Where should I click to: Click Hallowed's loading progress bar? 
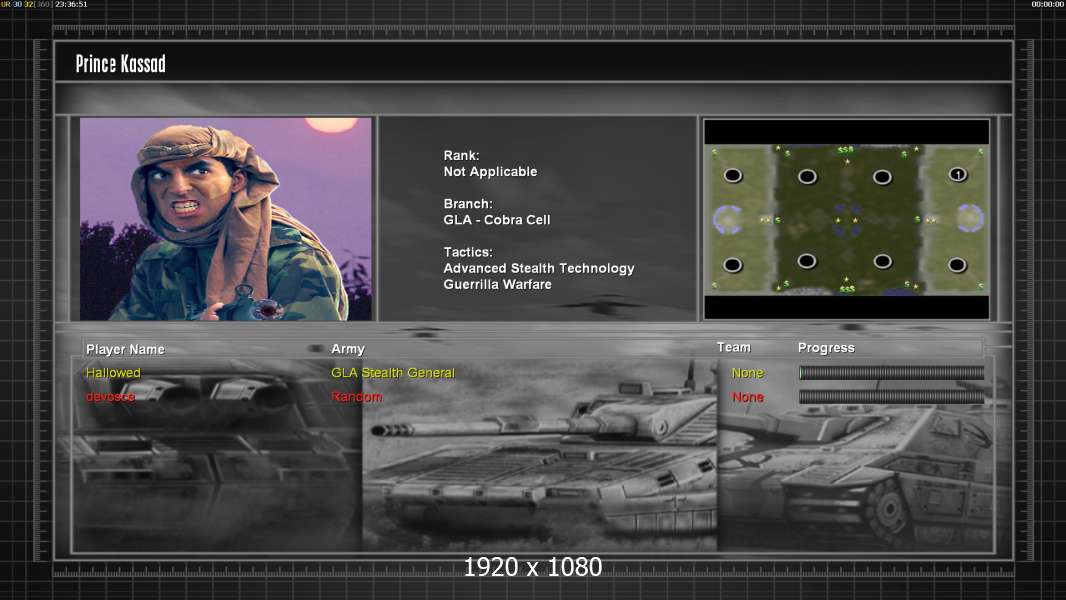pos(891,372)
